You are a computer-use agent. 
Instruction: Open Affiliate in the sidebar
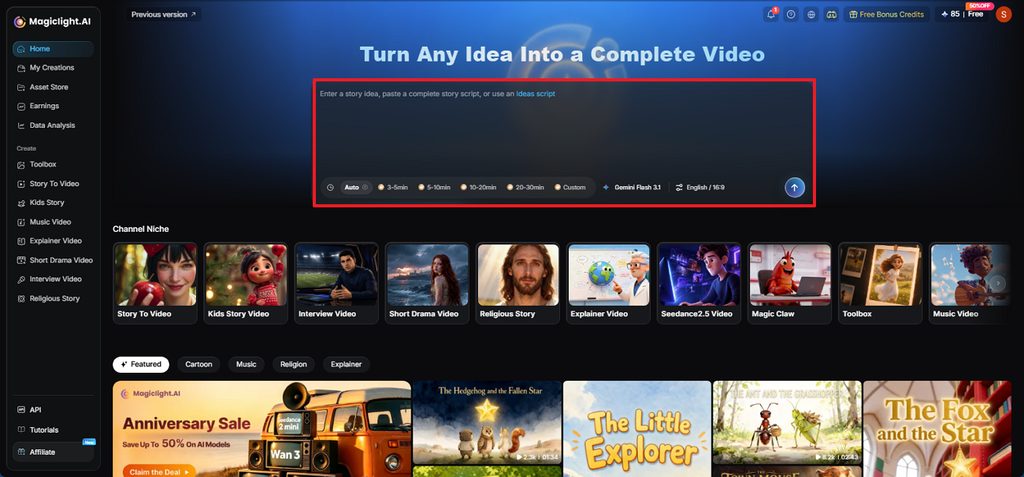click(x=53, y=452)
